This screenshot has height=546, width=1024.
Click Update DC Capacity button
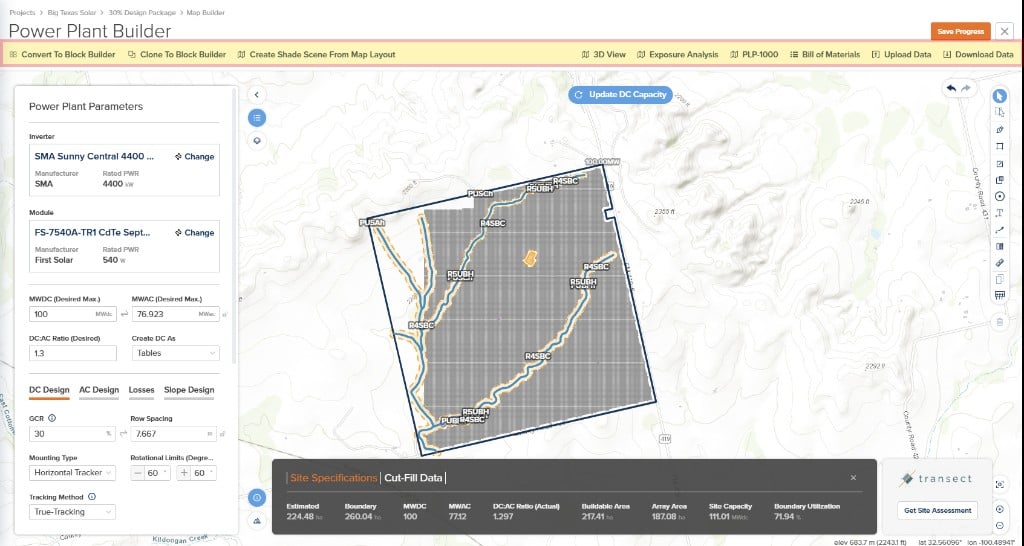[620, 95]
